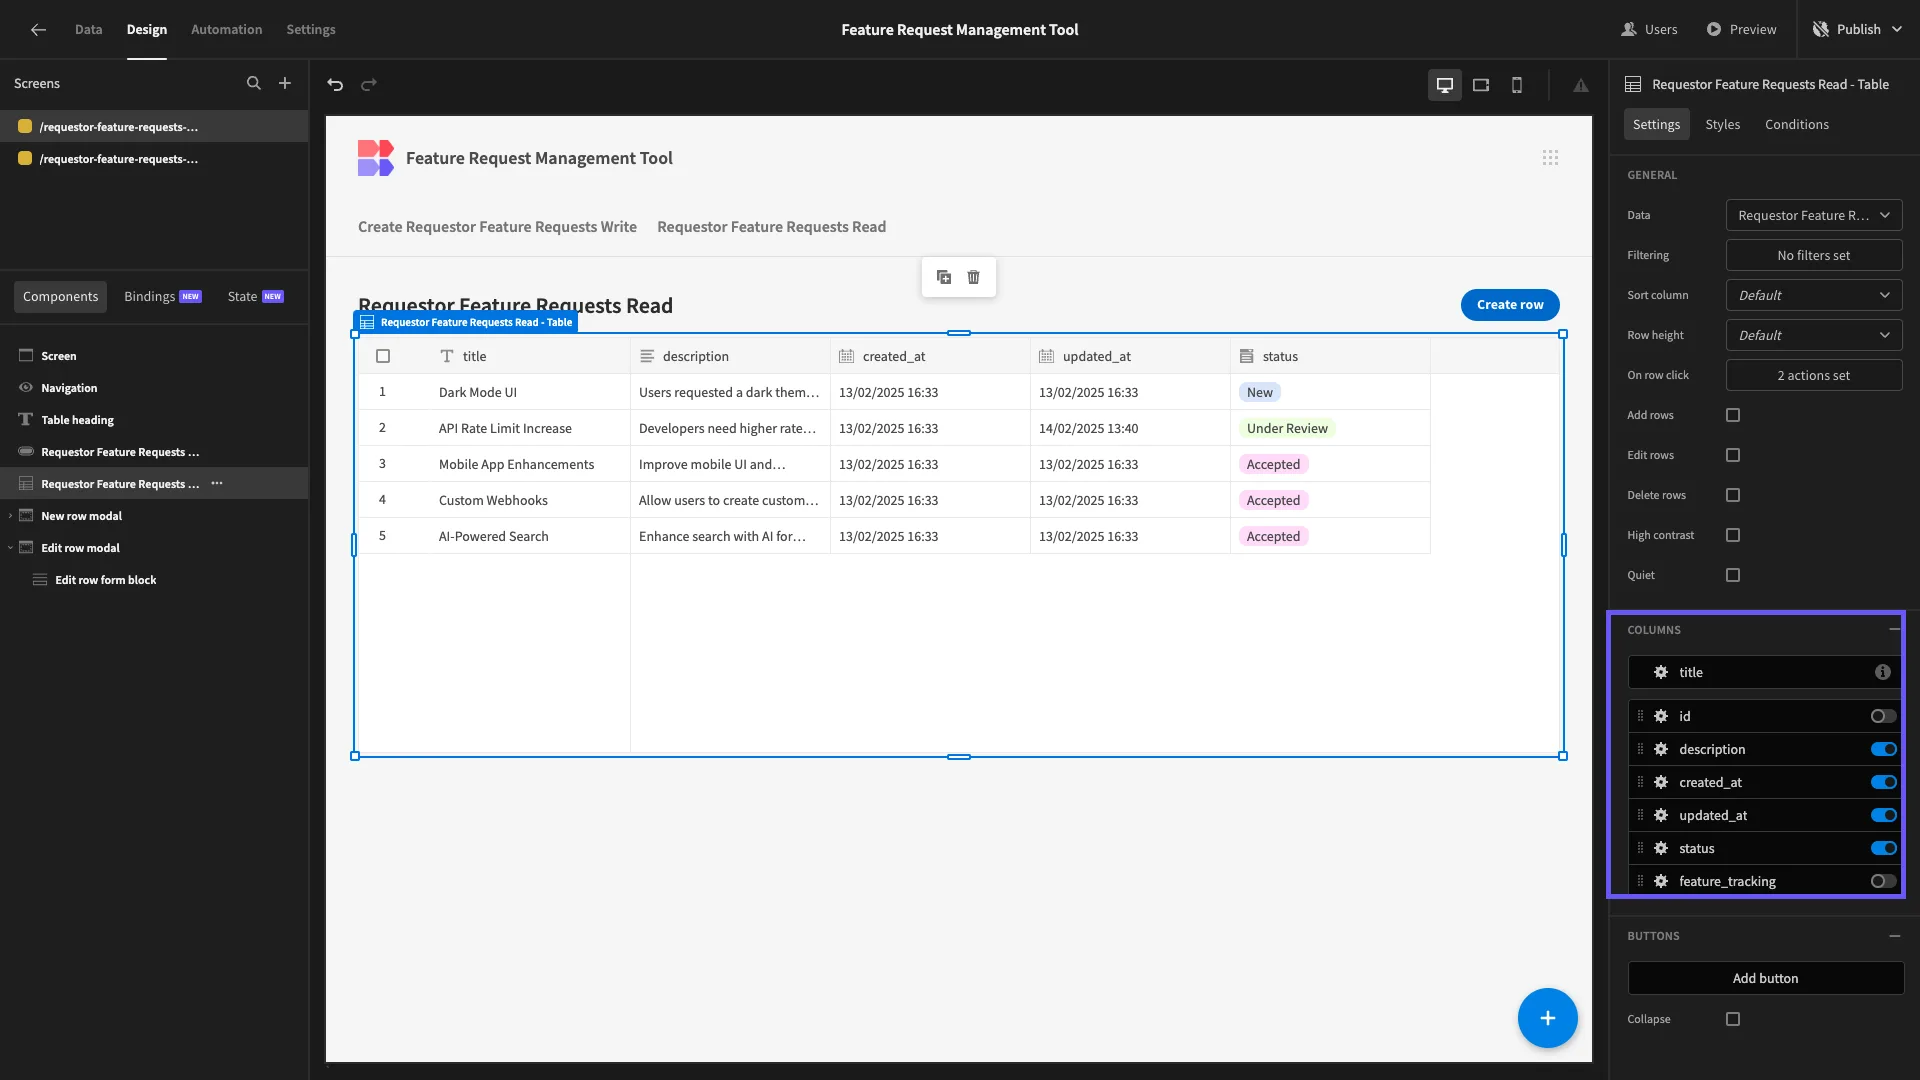1920x1080 pixels.
Task: Undo the last change
Action: pyautogui.click(x=335, y=85)
